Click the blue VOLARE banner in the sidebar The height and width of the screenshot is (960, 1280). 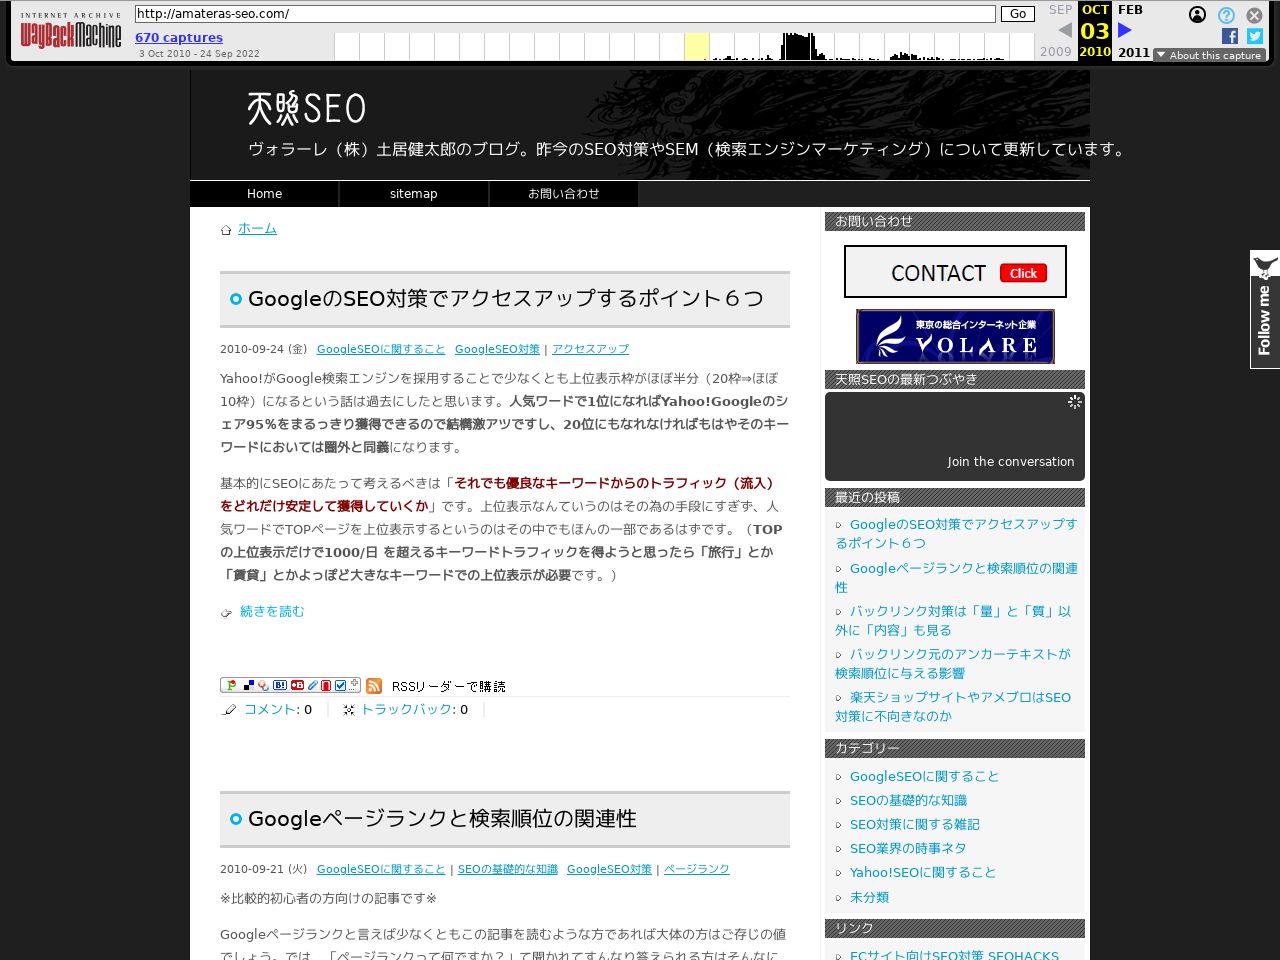pyautogui.click(x=954, y=336)
